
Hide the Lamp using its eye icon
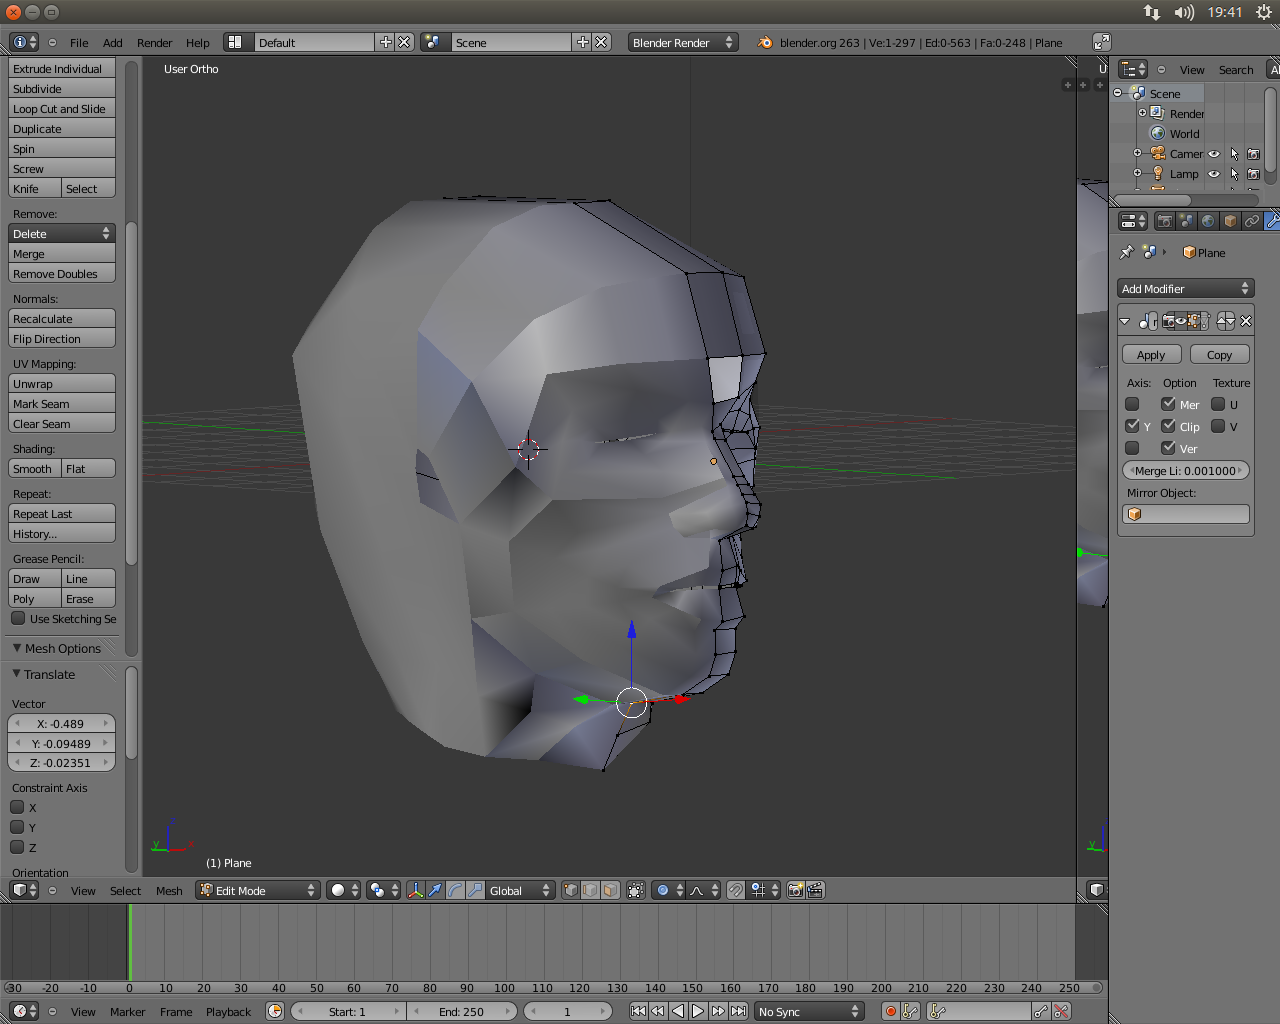point(1214,174)
